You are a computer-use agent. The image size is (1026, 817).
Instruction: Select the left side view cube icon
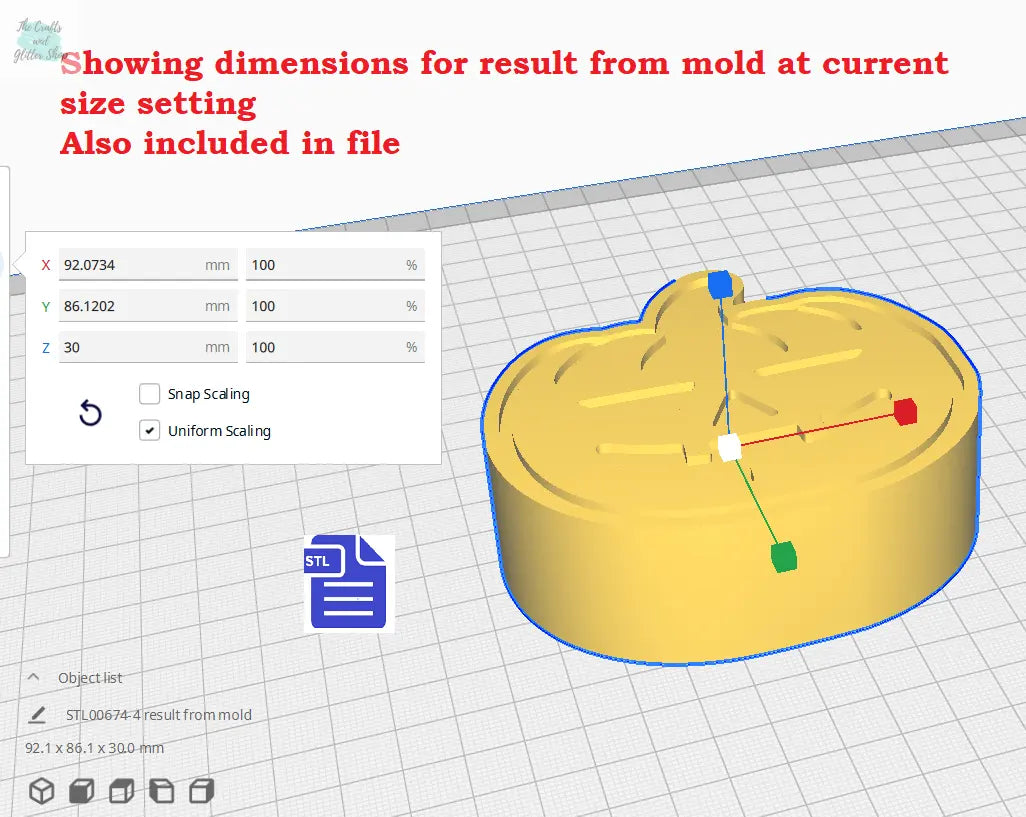(x=161, y=791)
